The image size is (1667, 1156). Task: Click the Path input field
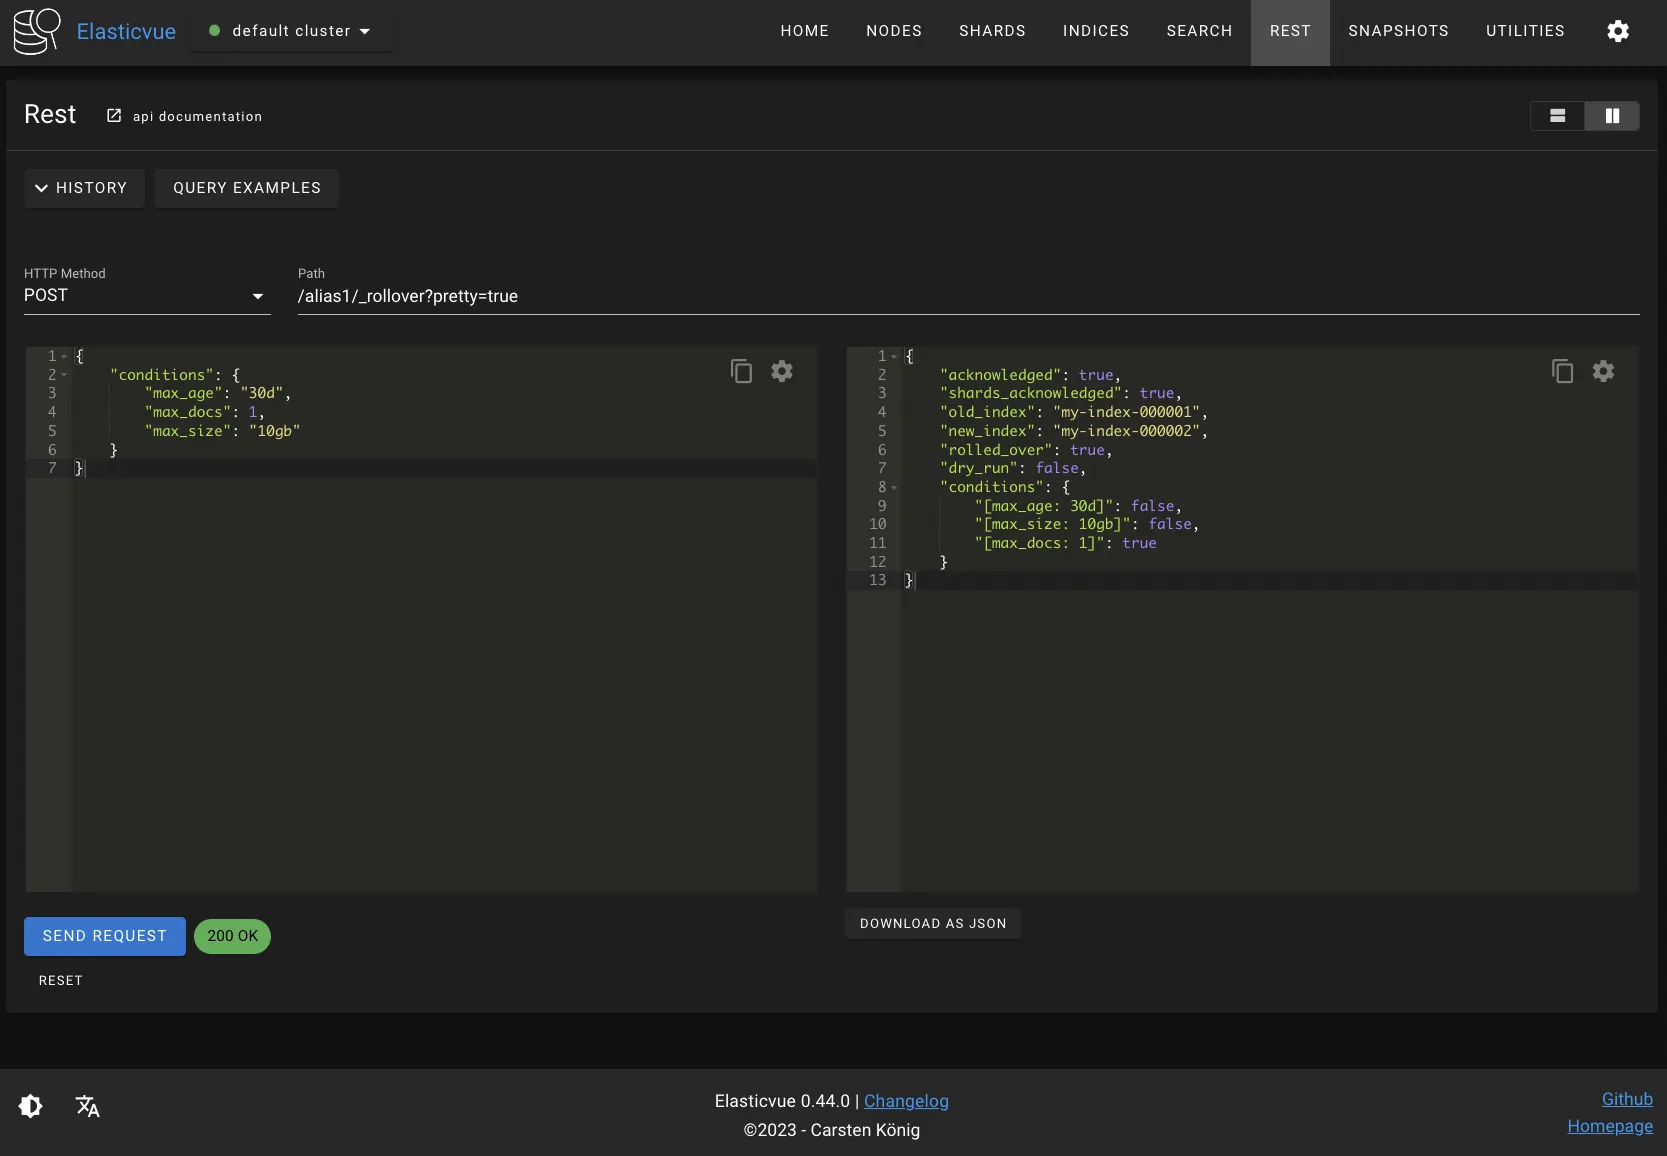968,296
